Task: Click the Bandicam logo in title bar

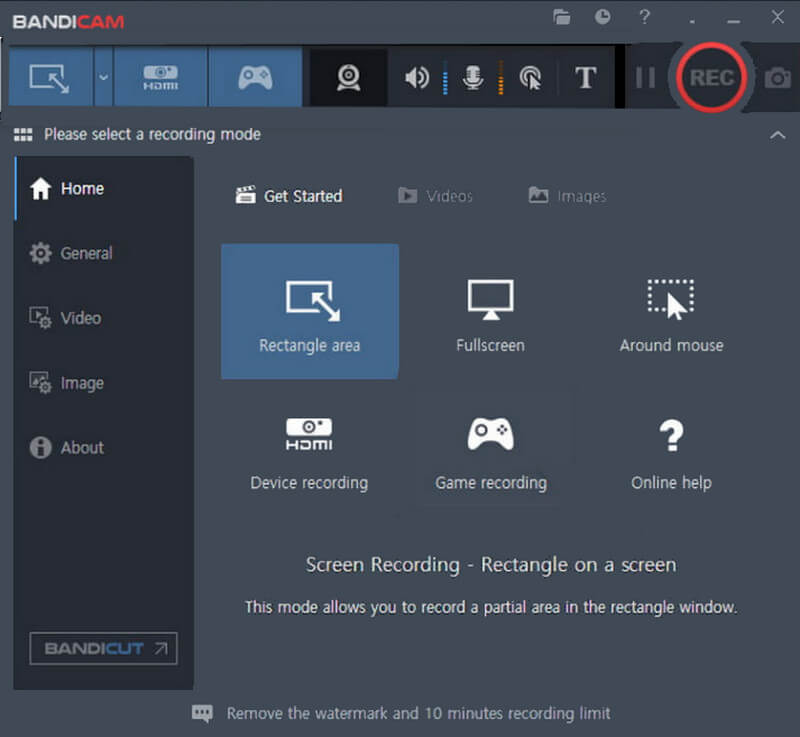Action: click(68, 21)
